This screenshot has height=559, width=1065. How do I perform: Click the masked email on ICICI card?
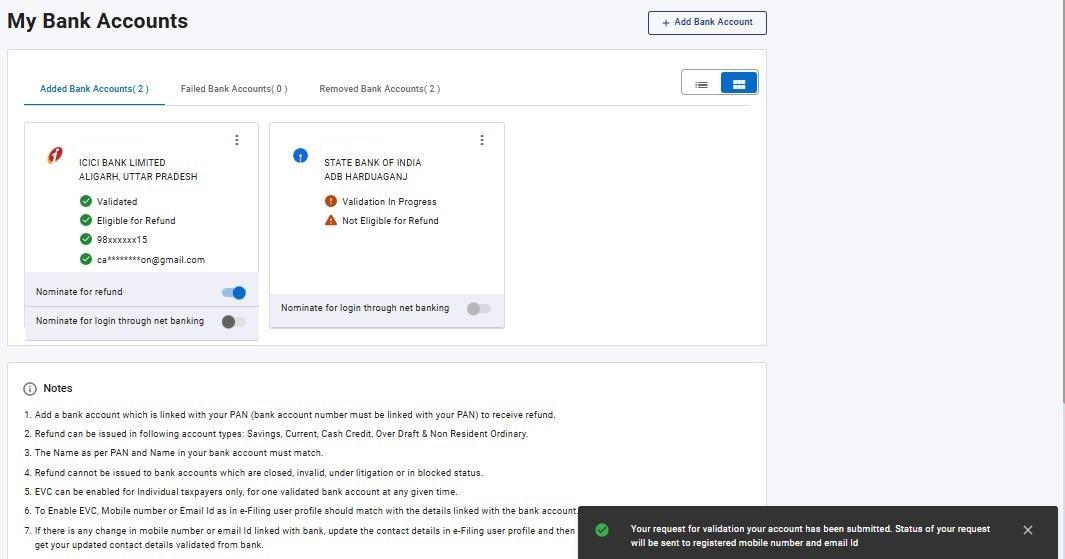(x=151, y=260)
